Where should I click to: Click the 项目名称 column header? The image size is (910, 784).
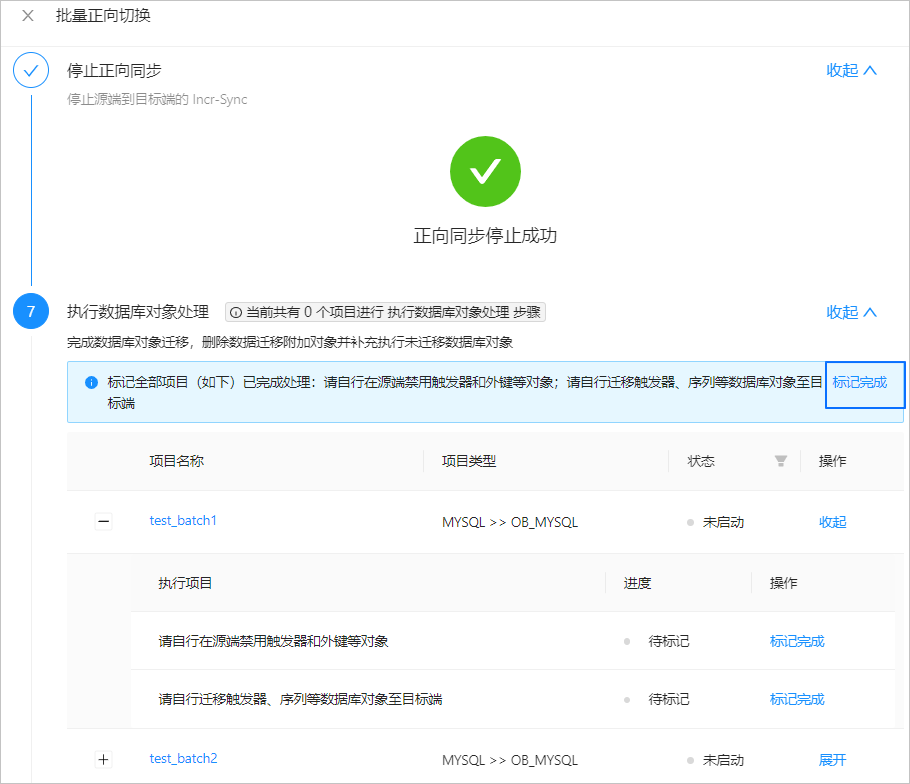coord(176,461)
